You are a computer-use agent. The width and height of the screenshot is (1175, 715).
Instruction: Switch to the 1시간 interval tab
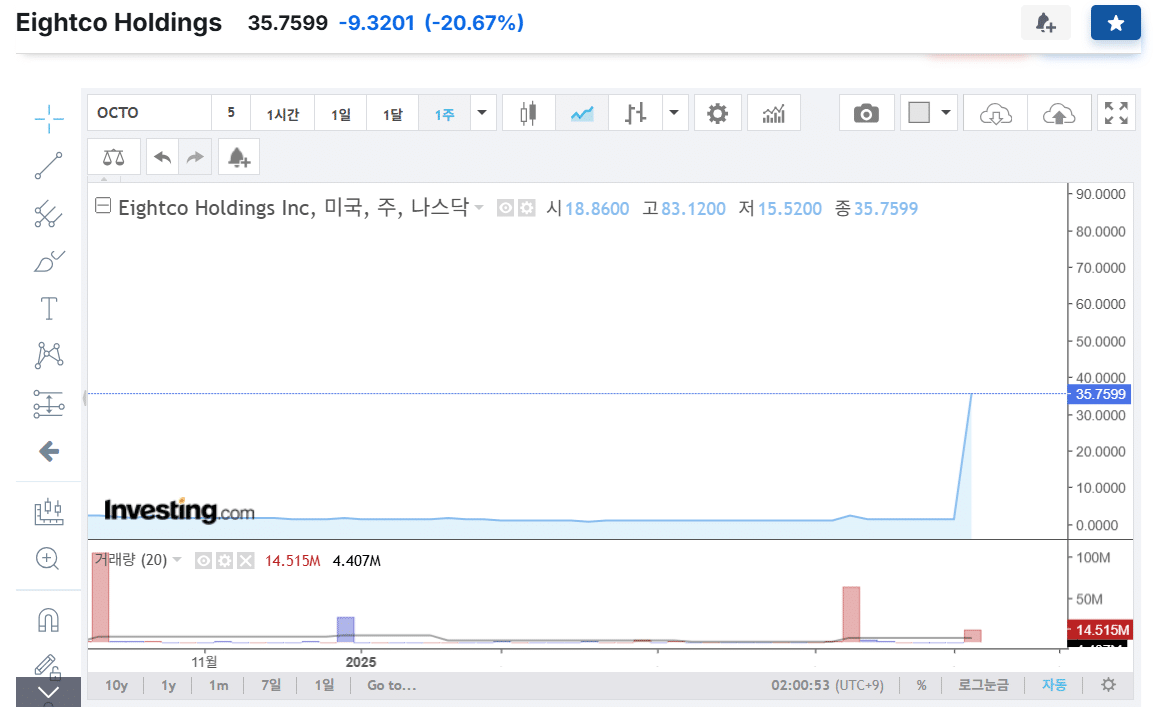(x=283, y=112)
